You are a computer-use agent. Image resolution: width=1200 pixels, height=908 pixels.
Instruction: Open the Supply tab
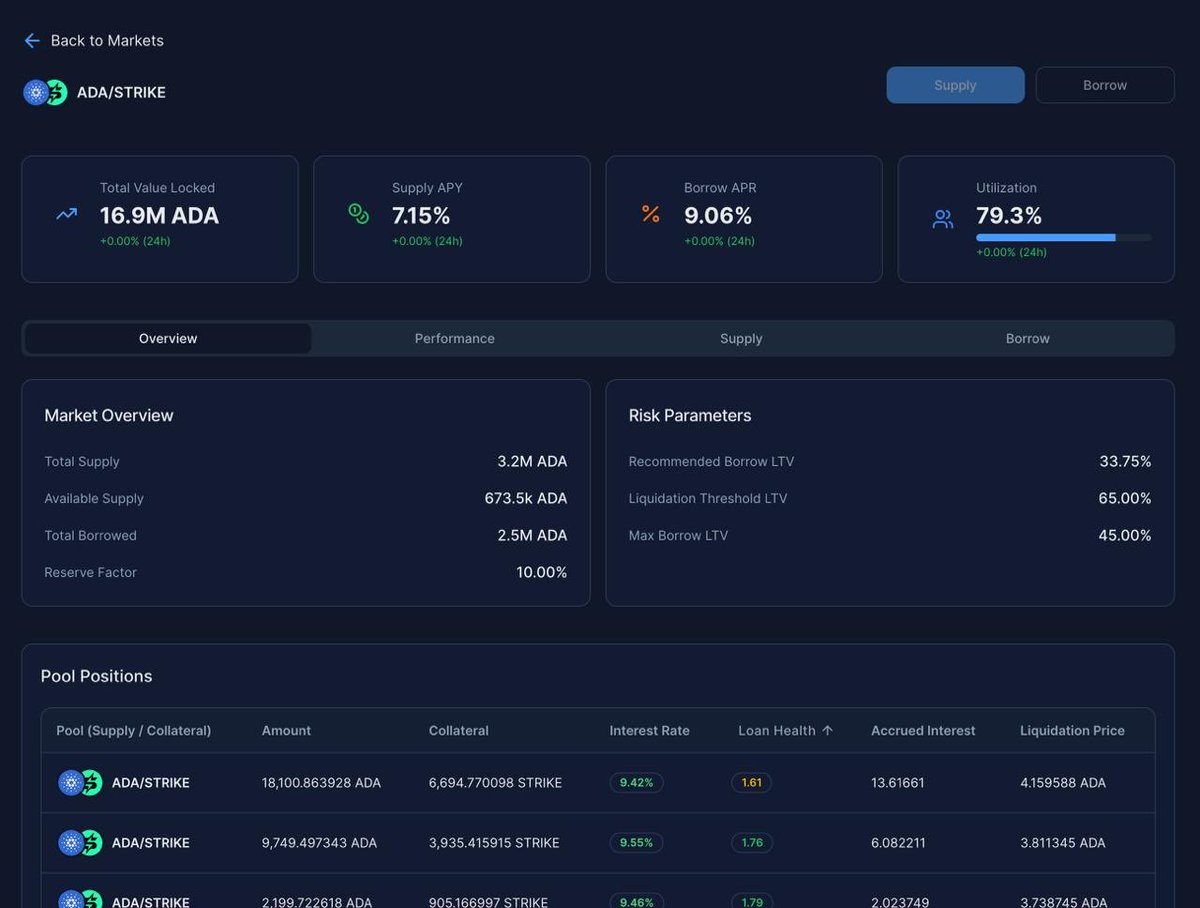tap(741, 339)
